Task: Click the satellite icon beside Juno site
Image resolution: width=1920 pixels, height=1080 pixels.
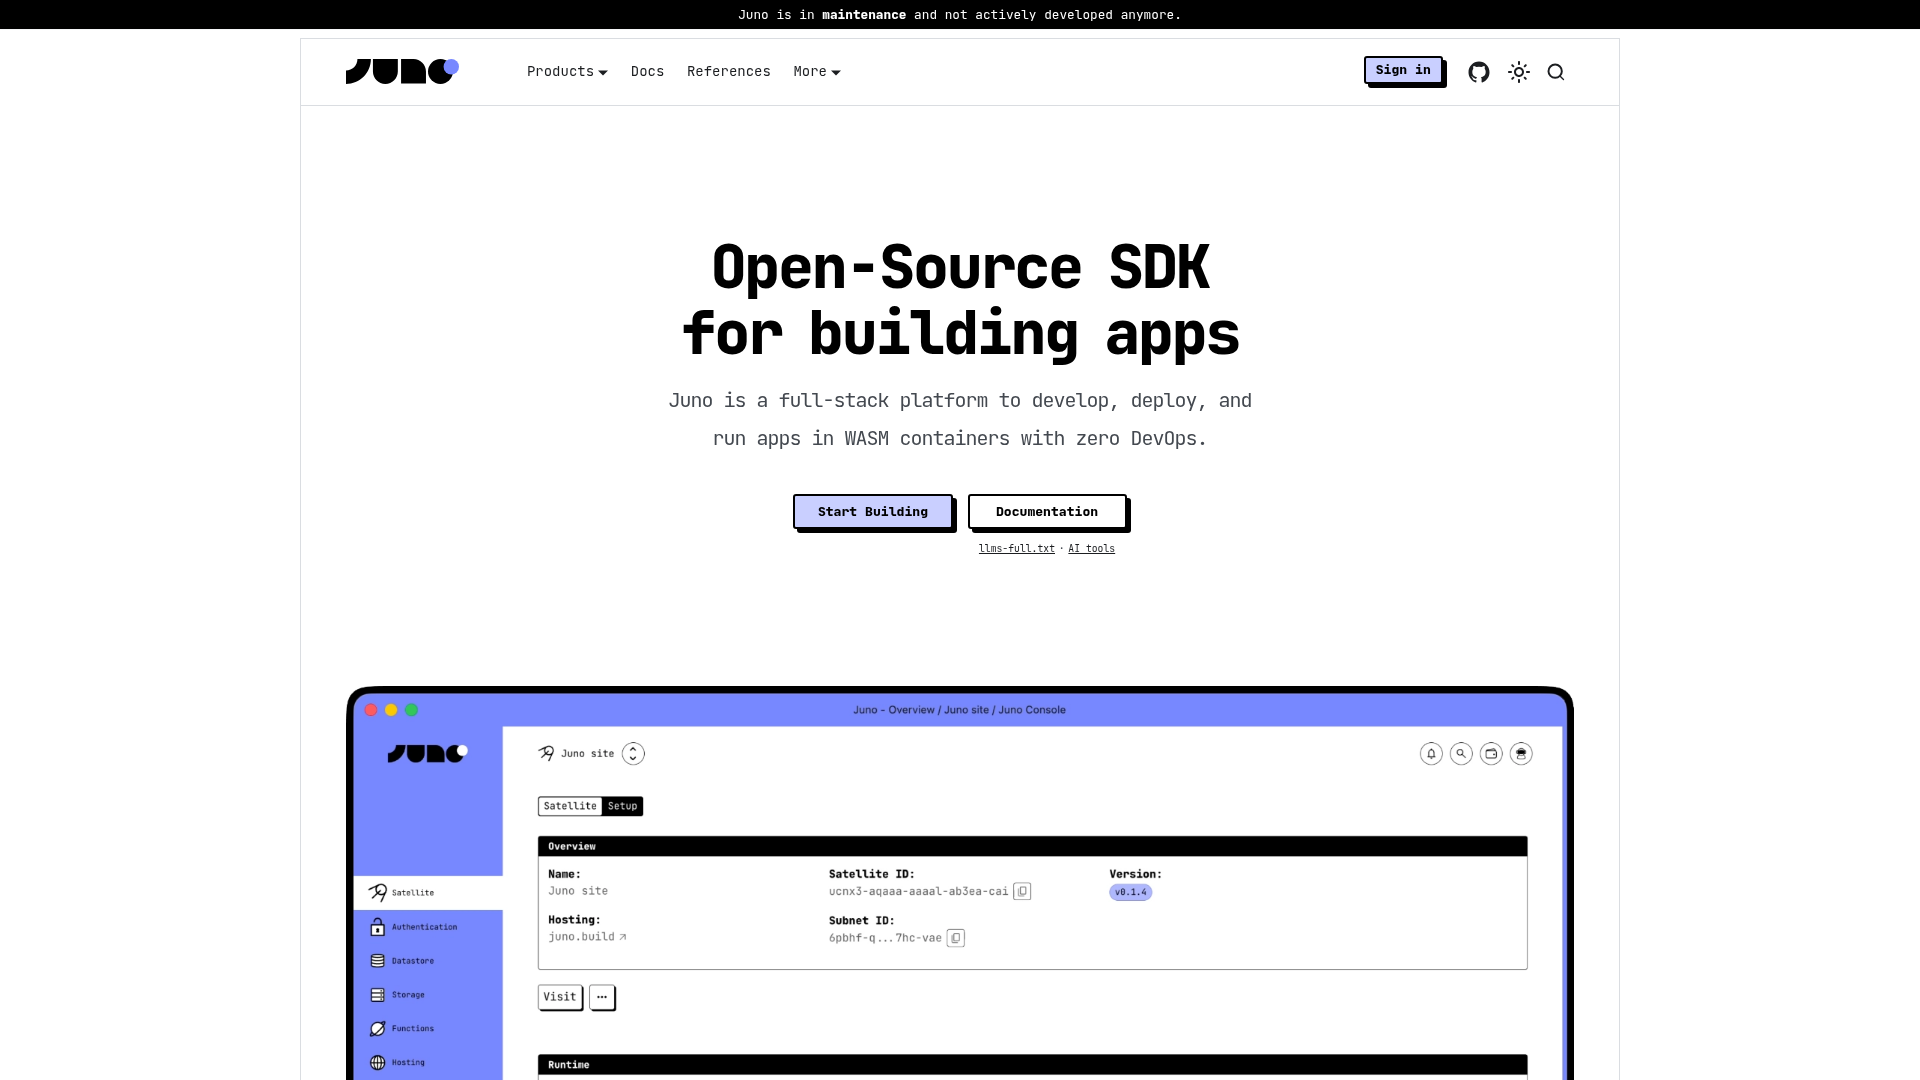Action: 546,753
